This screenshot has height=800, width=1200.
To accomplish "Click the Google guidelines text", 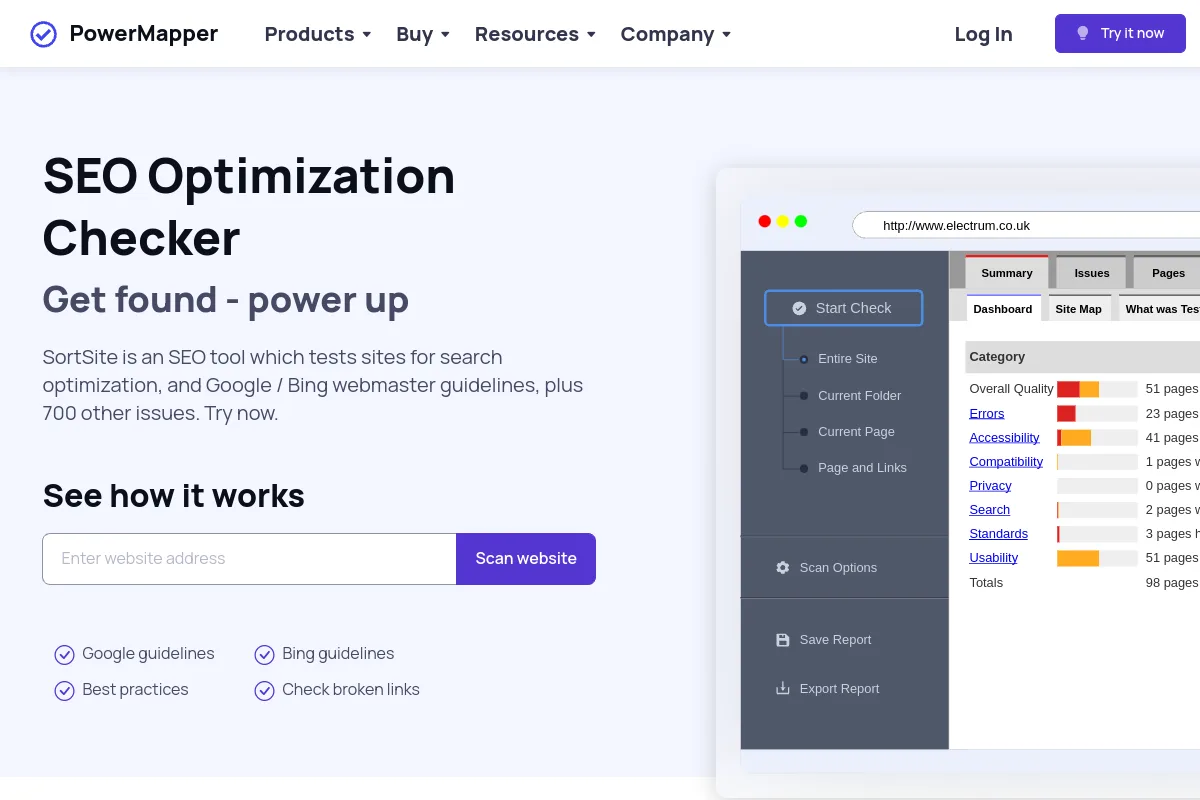I will pos(148,654).
